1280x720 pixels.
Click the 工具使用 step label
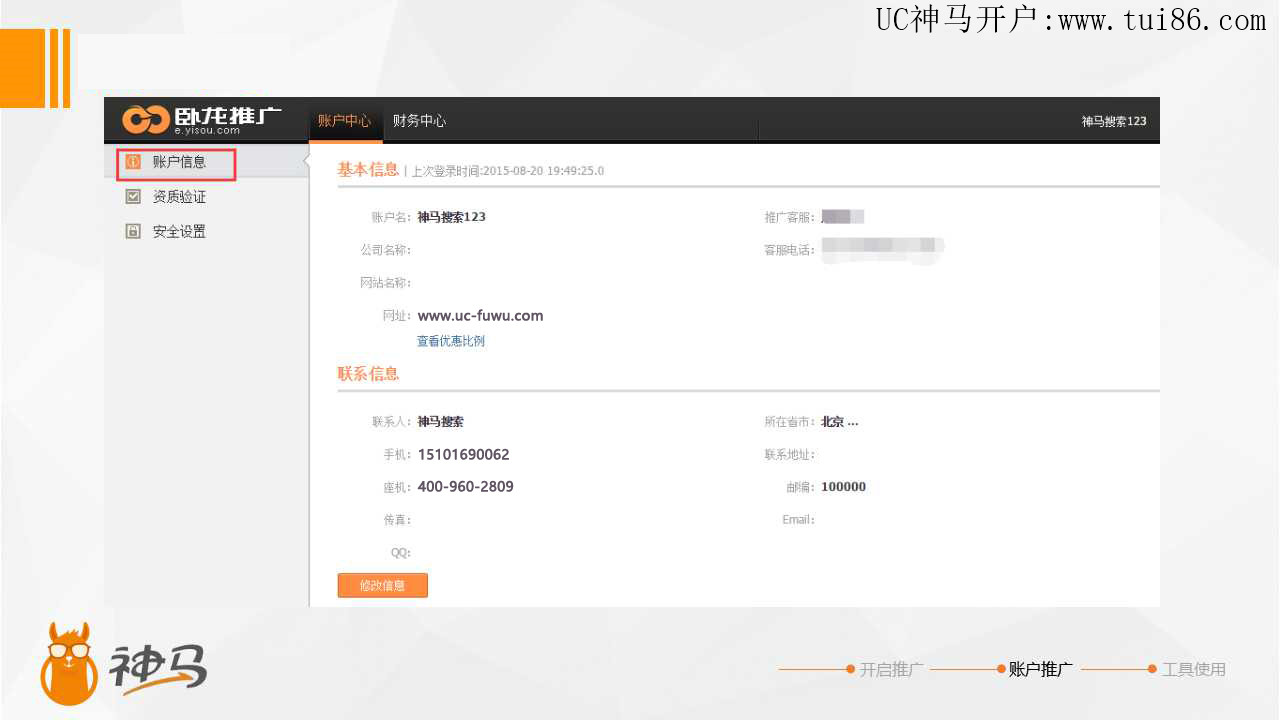(1194, 670)
